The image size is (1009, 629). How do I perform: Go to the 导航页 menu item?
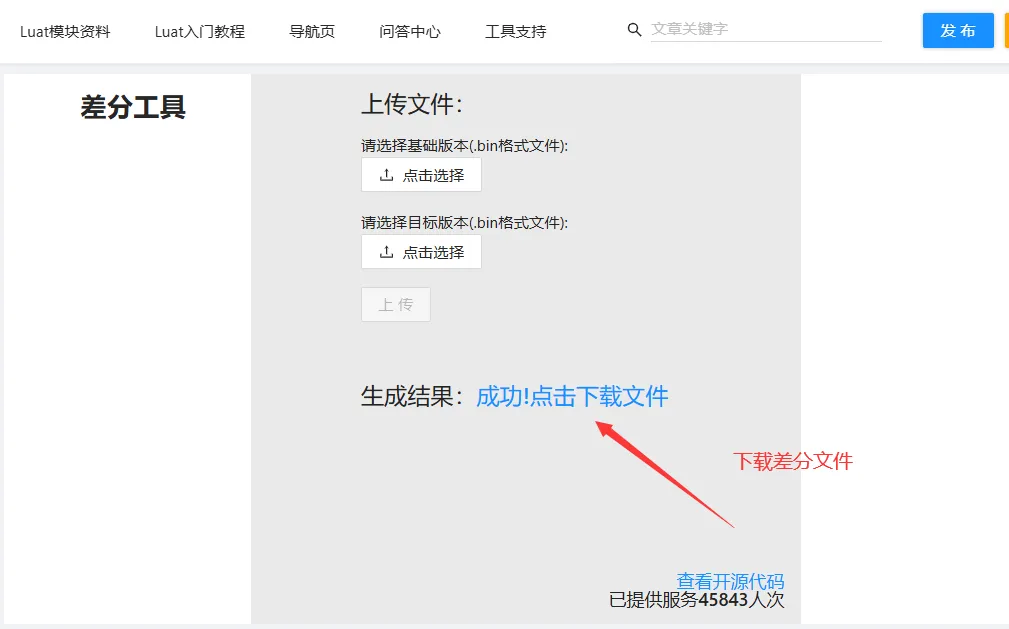pyautogui.click(x=312, y=32)
